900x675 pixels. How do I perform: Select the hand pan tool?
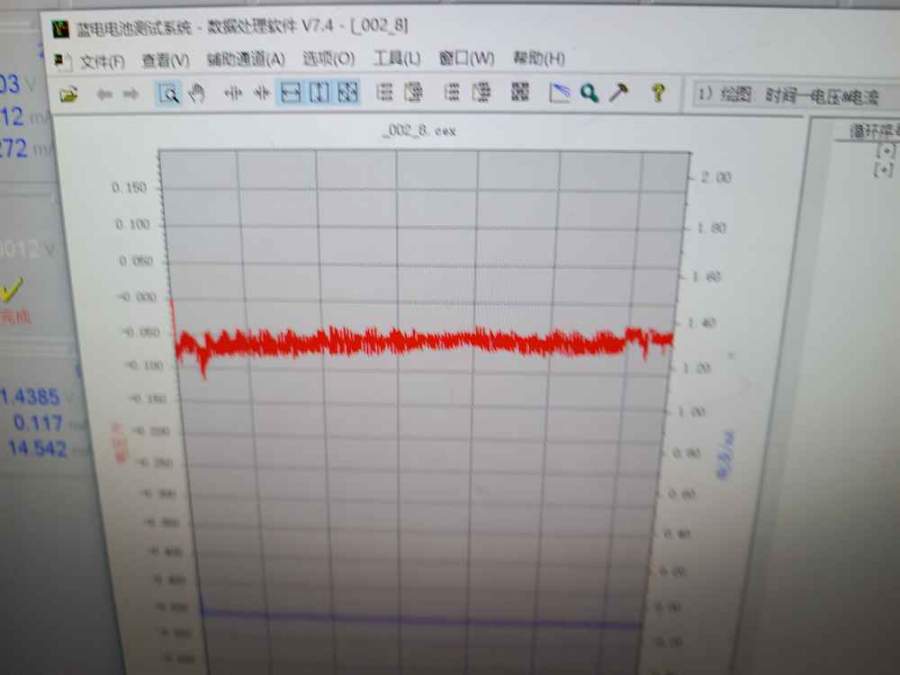pyautogui.click(x=196, y=94)
